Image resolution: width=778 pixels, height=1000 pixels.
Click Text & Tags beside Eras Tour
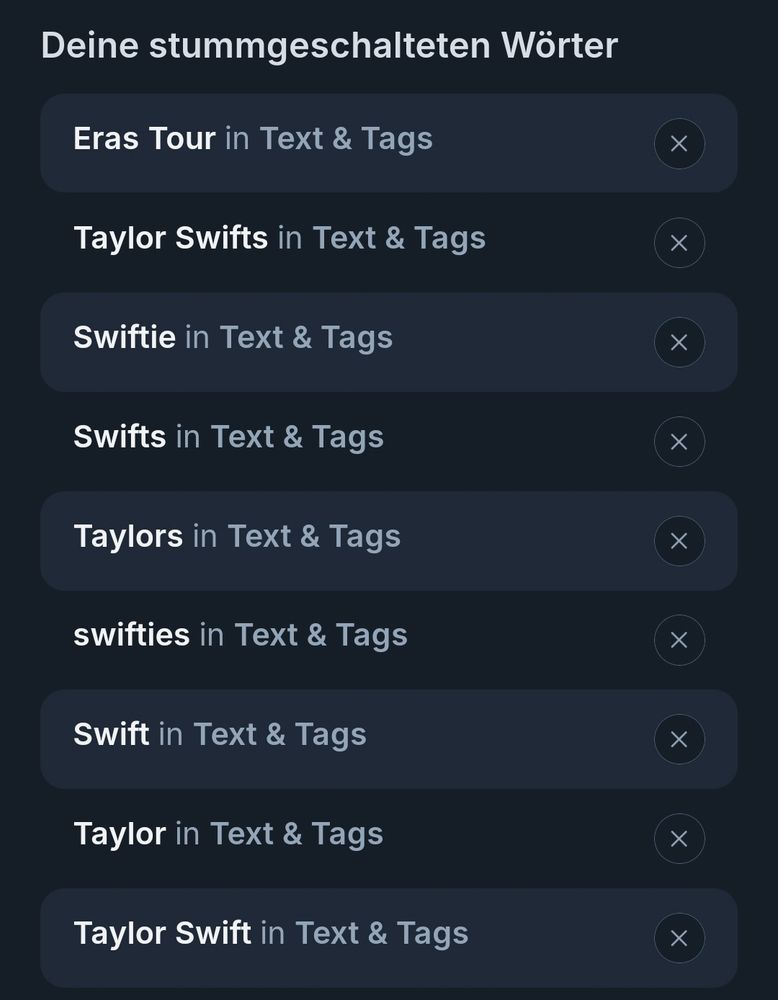pos(346,140)
